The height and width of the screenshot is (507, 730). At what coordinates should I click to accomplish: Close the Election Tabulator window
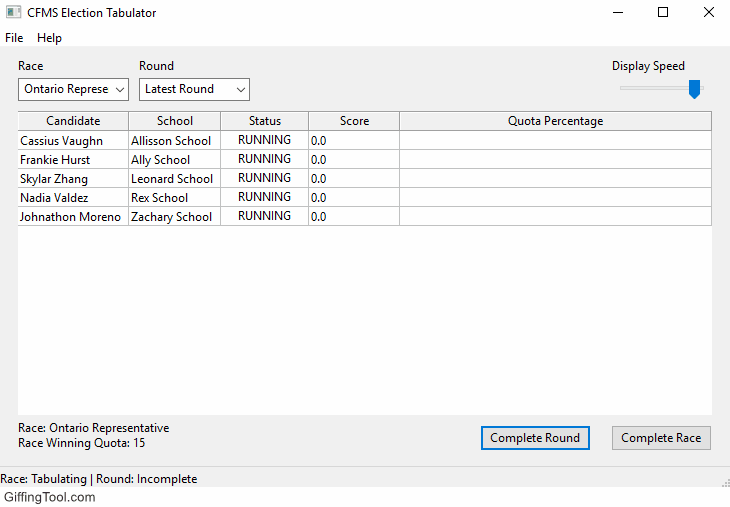click(x=709, y=13)
